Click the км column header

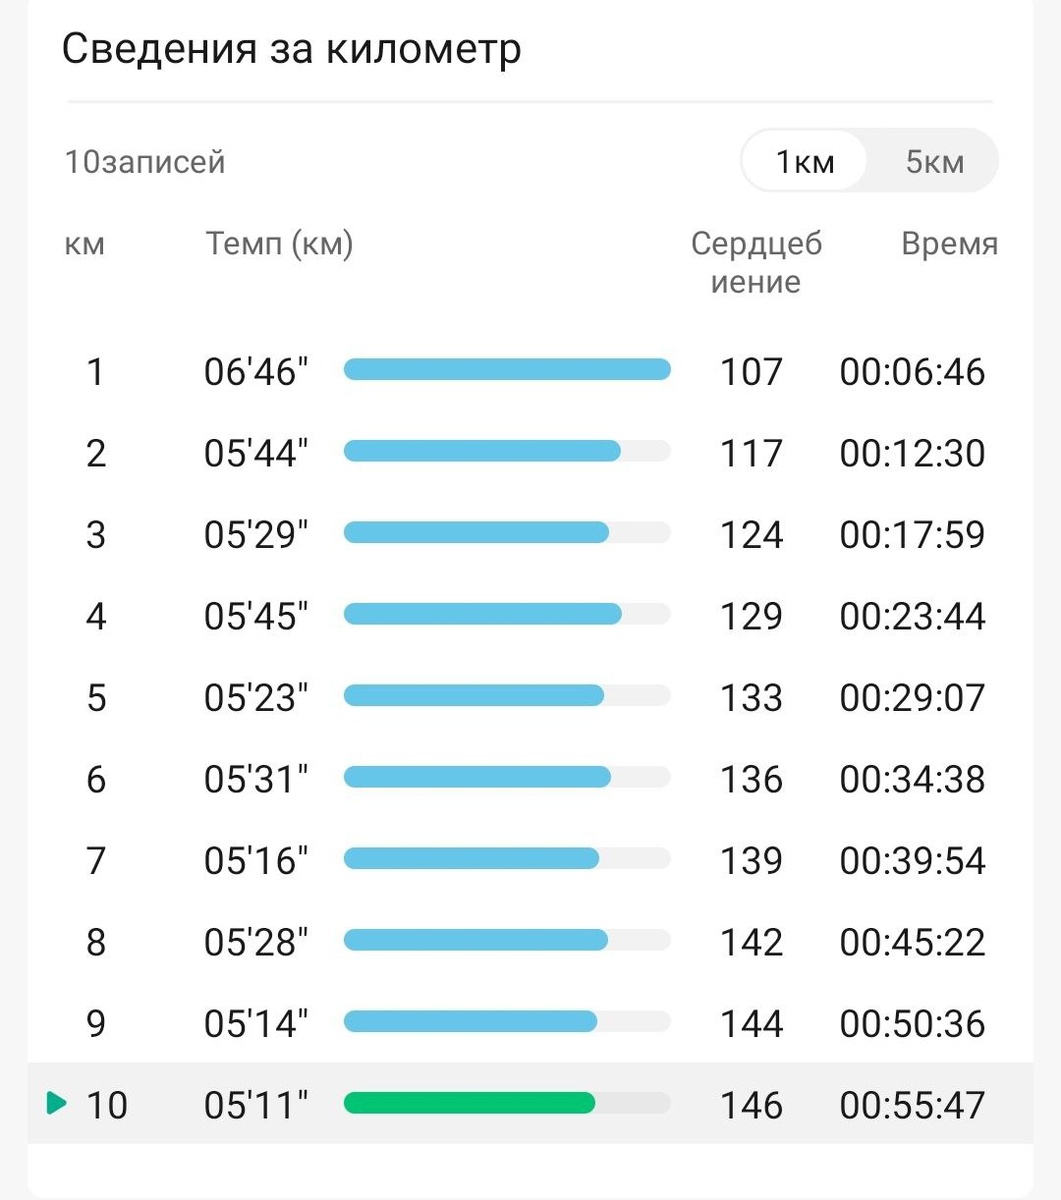84,243
